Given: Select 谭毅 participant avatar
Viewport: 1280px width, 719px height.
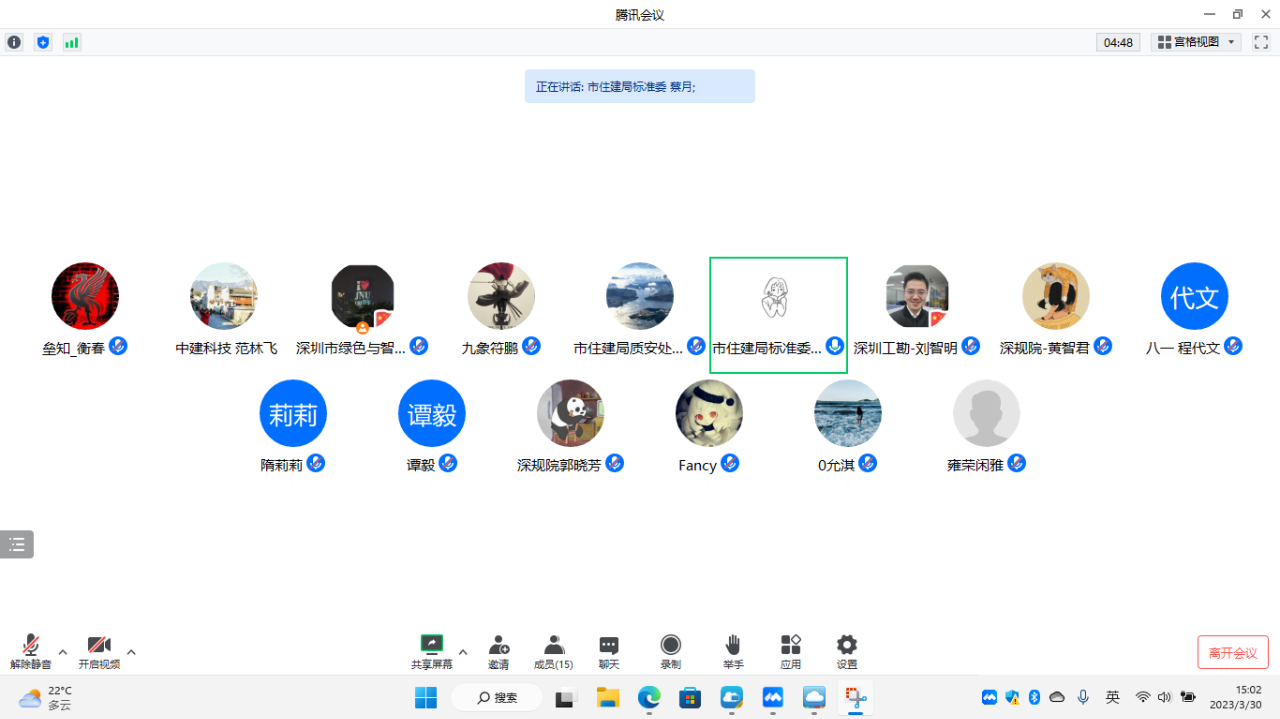Looking at the screenshot, I should click(x=431, y=413).
